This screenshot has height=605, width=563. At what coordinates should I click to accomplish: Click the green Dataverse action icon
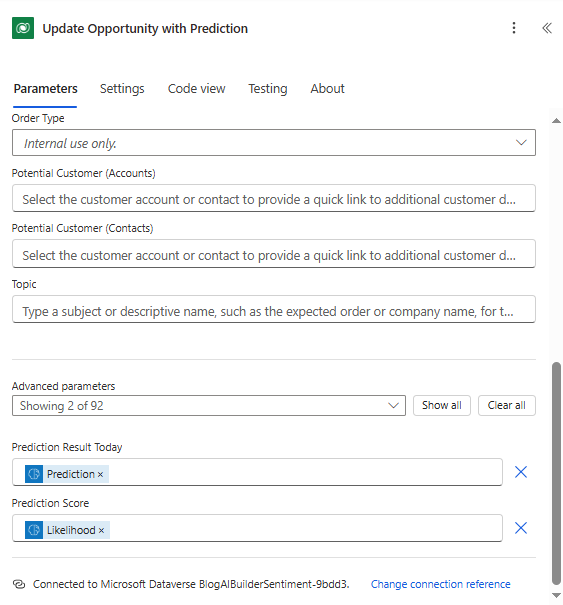coord(23,28)
